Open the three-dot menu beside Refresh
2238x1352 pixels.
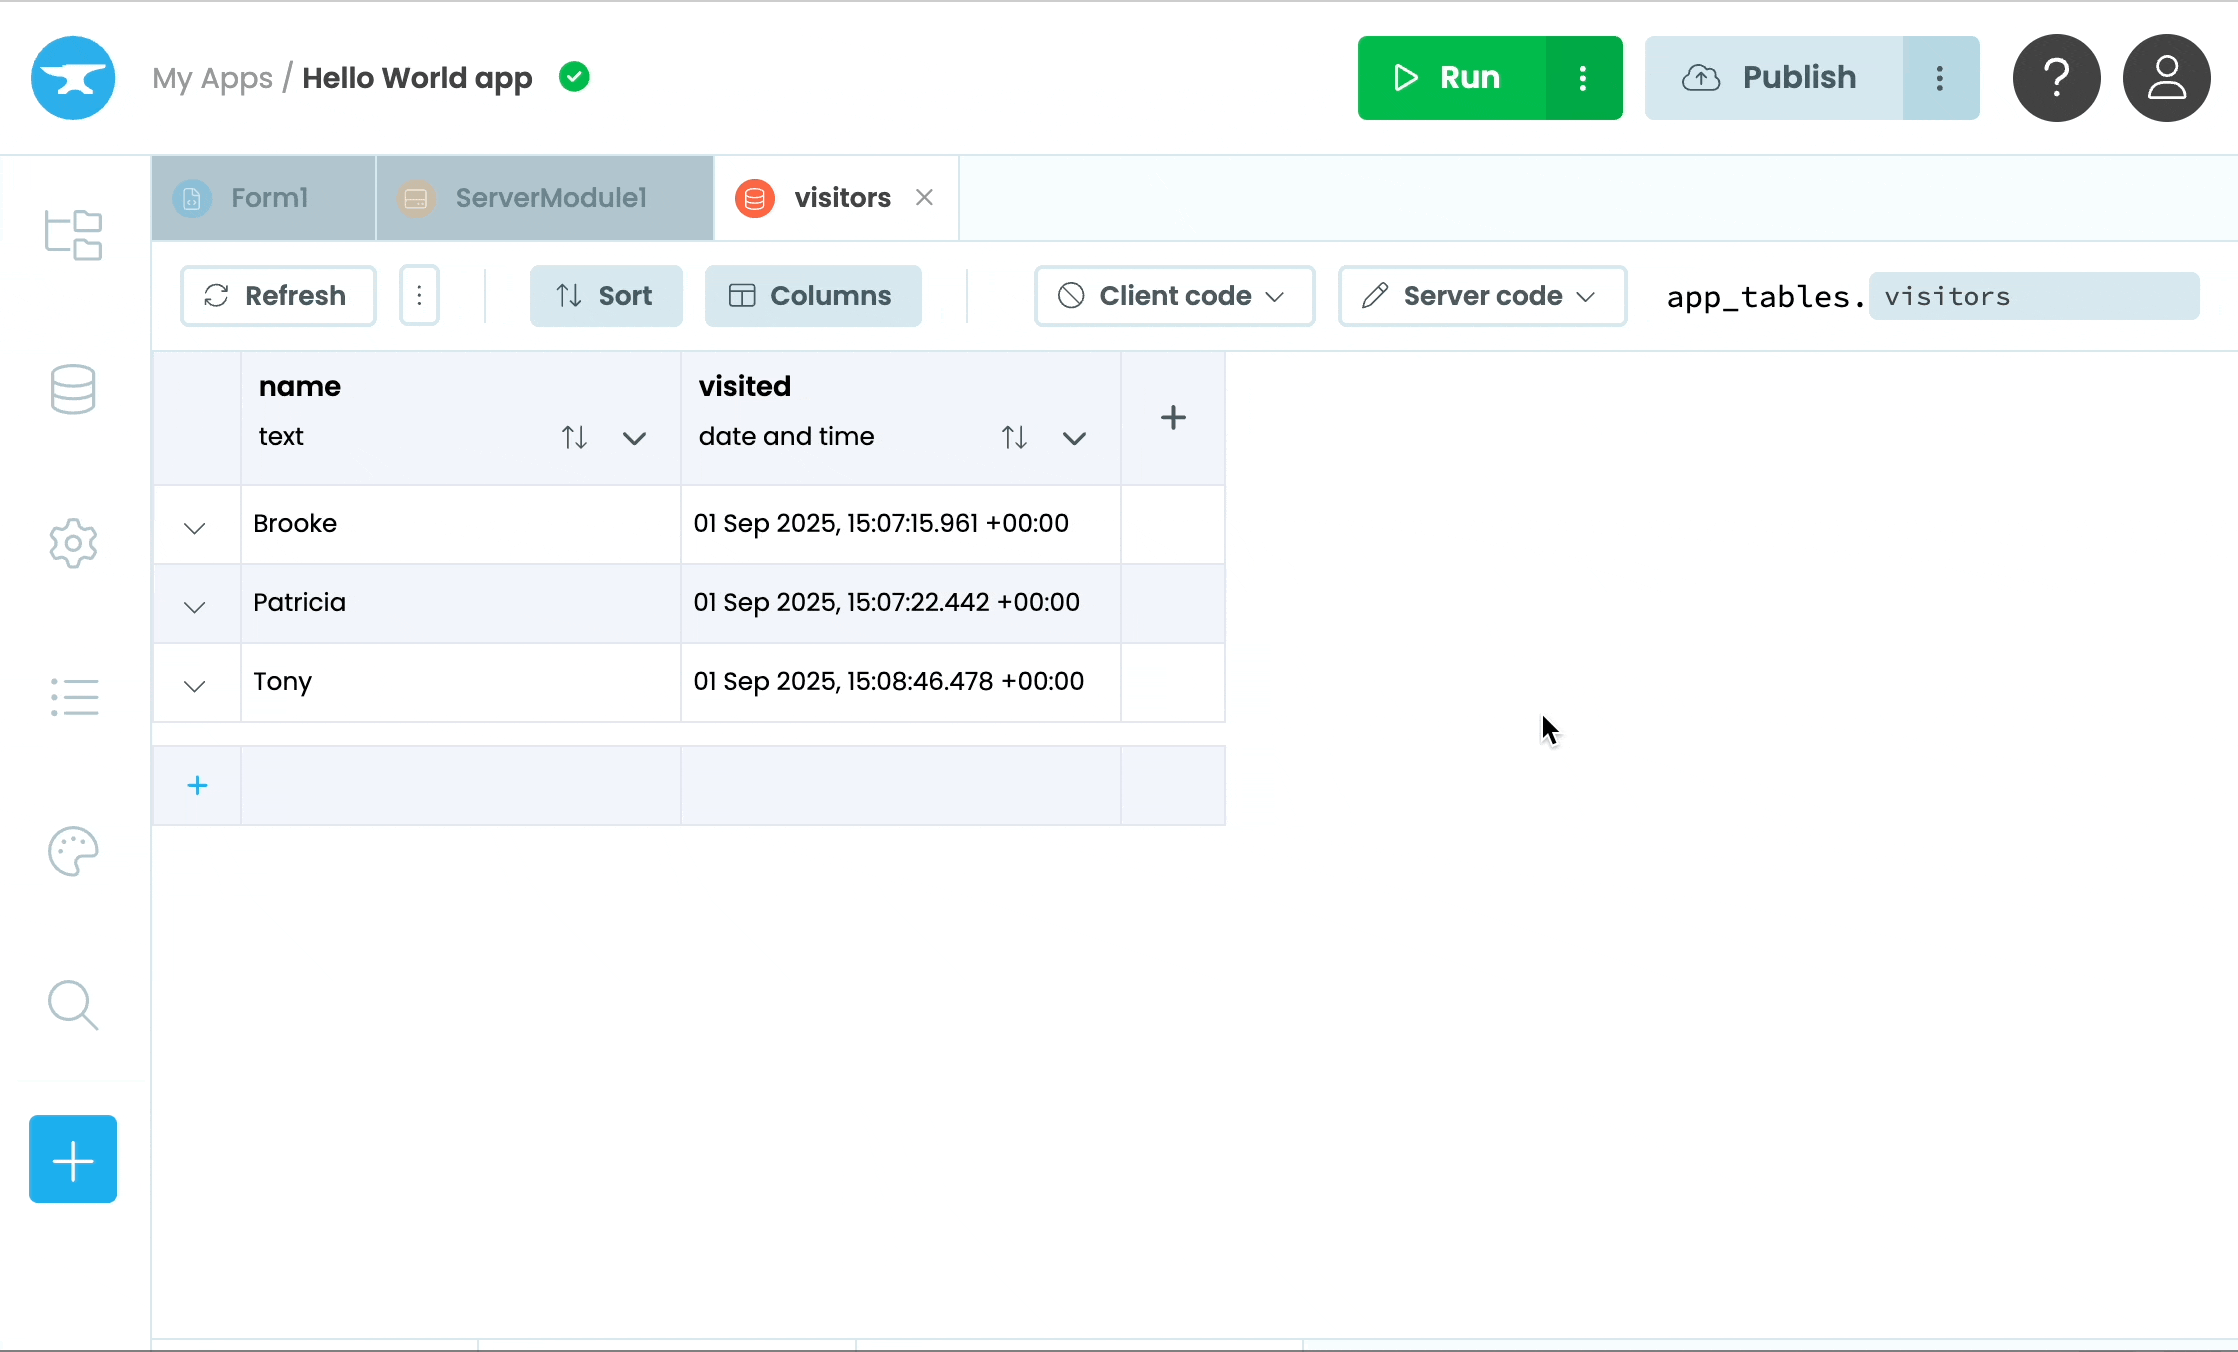[x=419, y=295]
